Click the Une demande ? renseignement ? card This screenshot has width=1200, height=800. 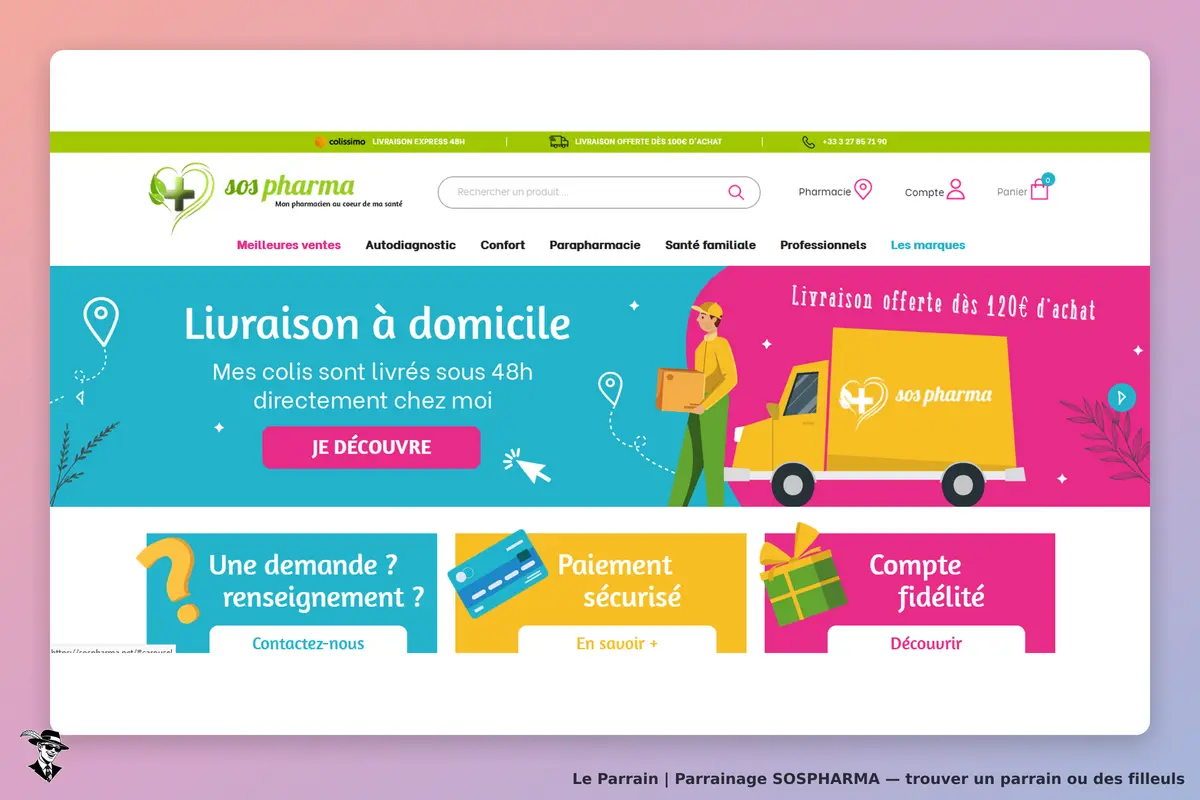(292, 593)
